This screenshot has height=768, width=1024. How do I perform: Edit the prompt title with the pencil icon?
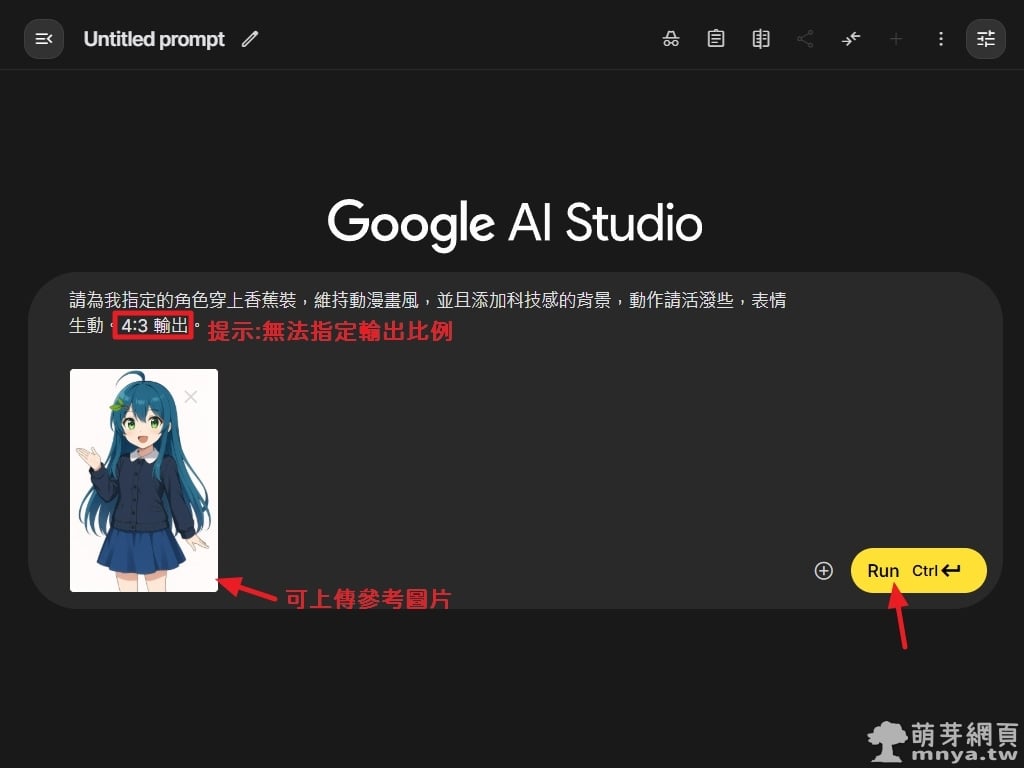click(x=250, y=39)
